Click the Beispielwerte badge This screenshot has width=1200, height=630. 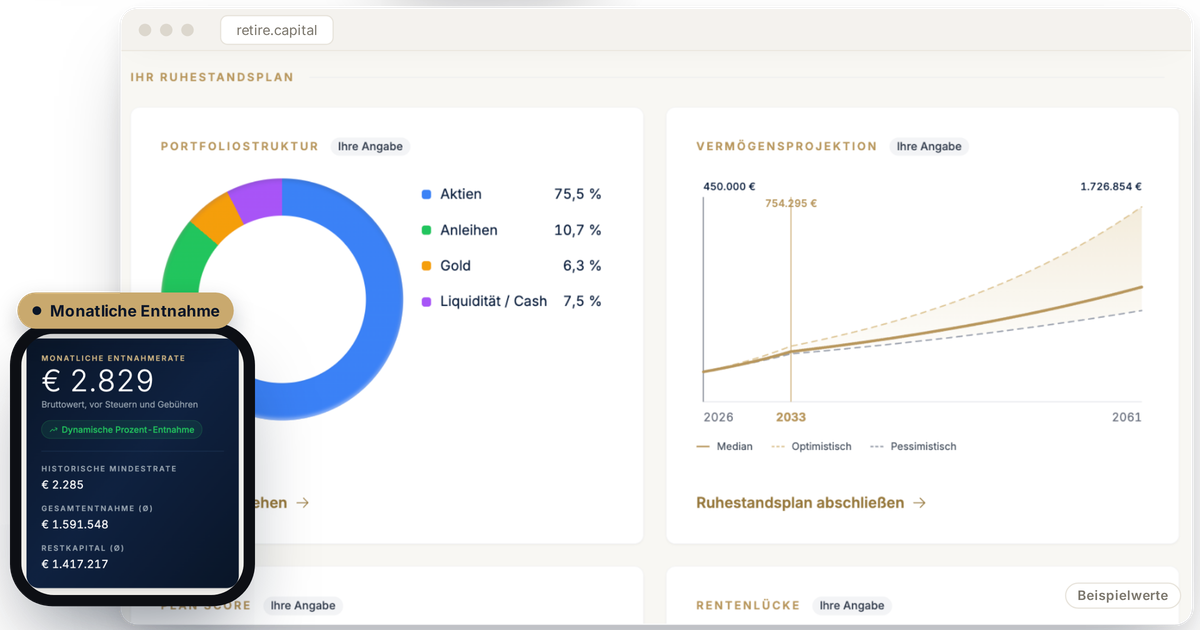pos(1122,596)
